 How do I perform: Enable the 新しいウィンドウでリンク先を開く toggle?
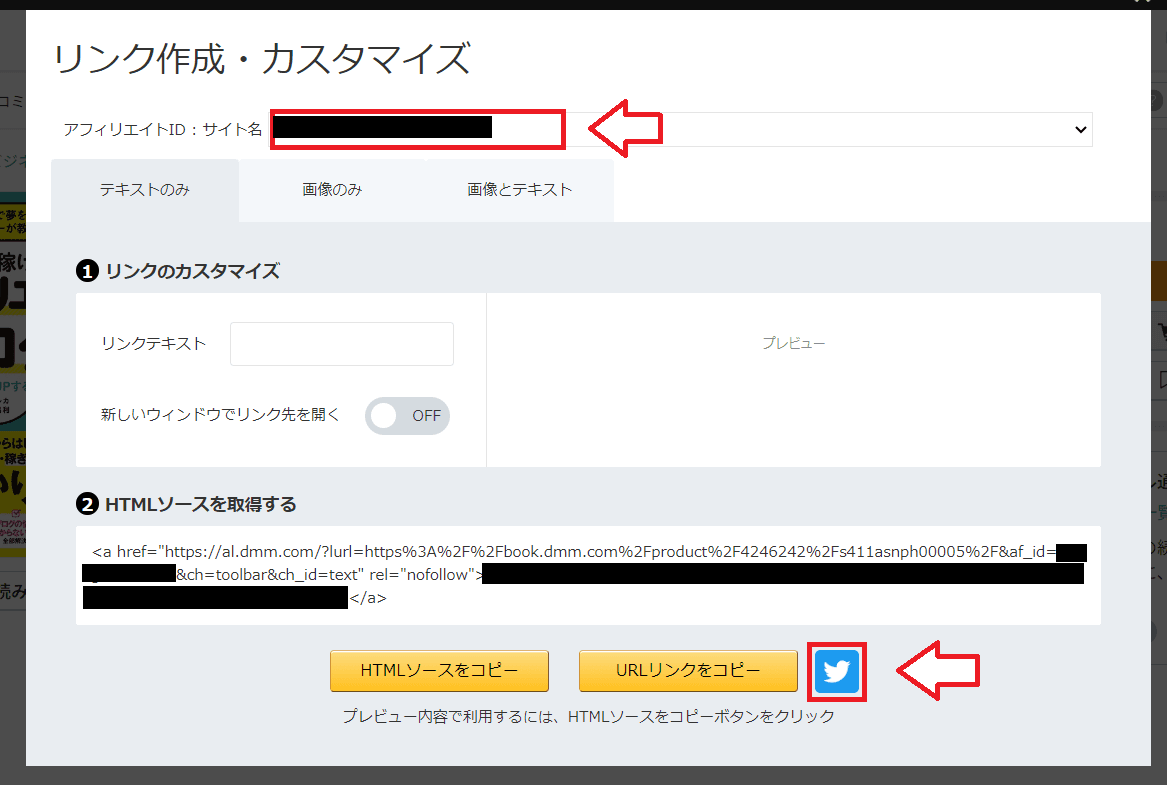click(407, 415)
